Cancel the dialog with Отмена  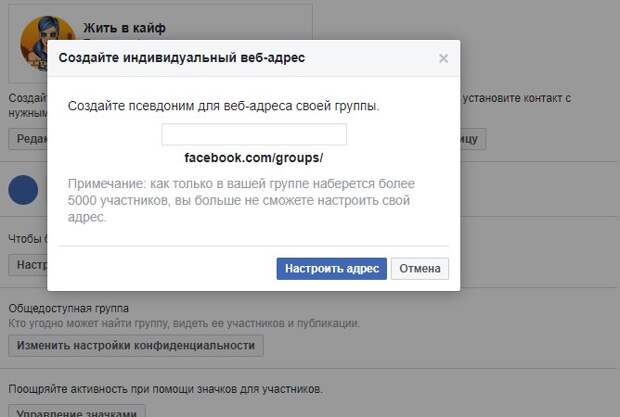point(420,269)
